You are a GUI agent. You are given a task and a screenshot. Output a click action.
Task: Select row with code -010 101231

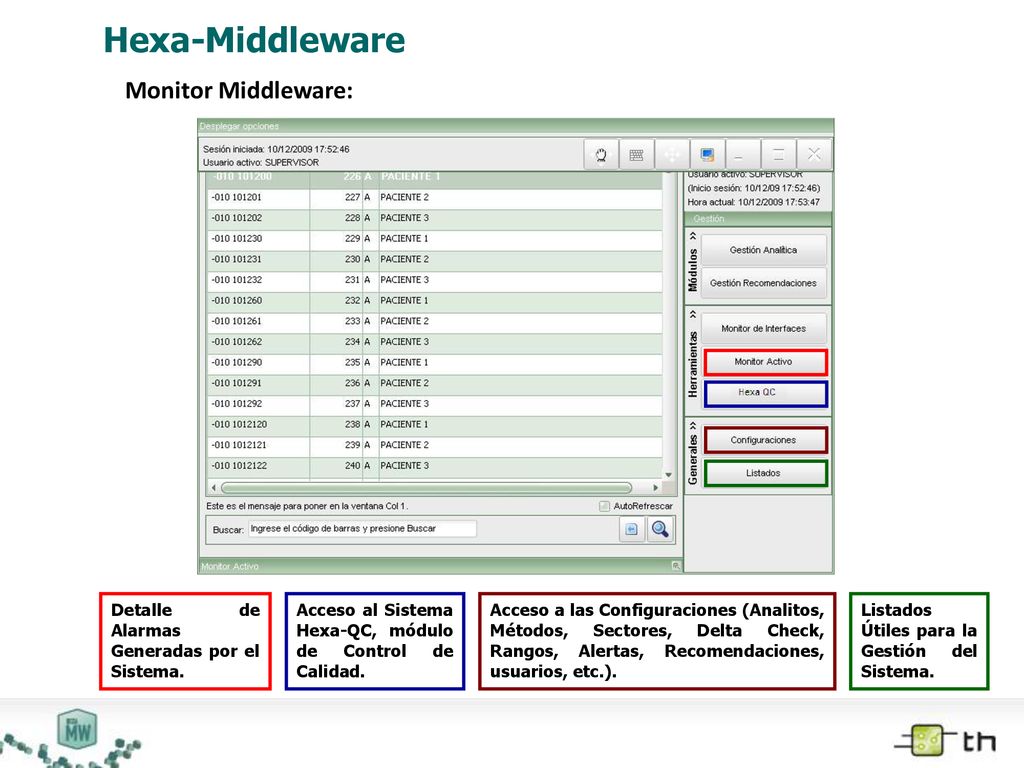[435, 259]
